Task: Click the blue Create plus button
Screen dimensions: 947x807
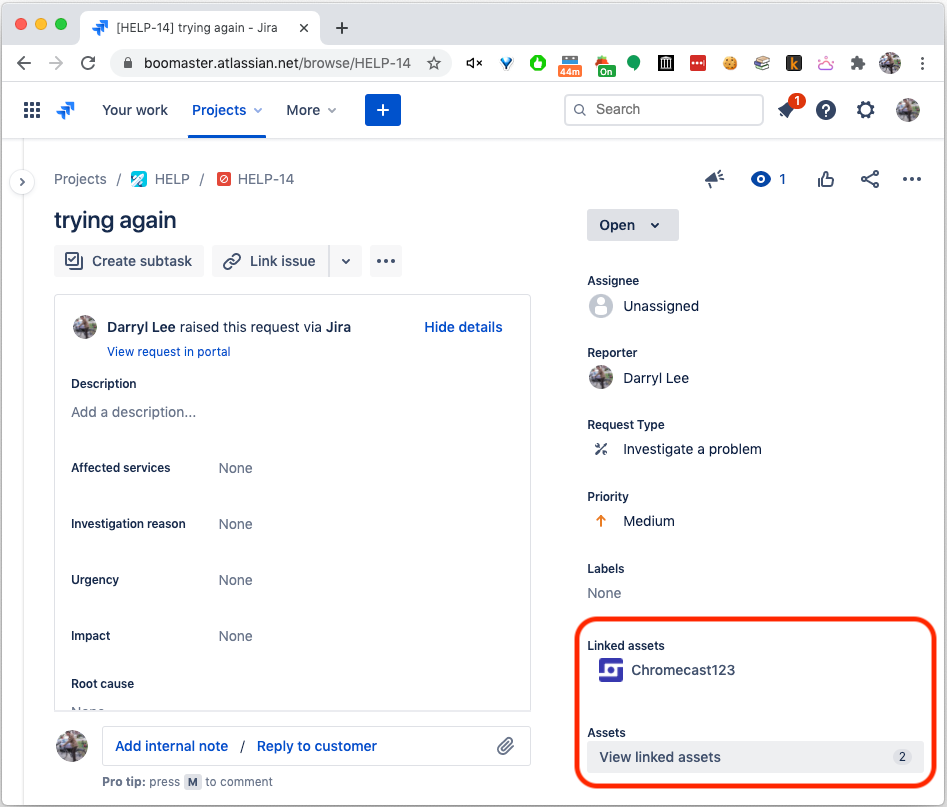Action: [x=382, y=110]
